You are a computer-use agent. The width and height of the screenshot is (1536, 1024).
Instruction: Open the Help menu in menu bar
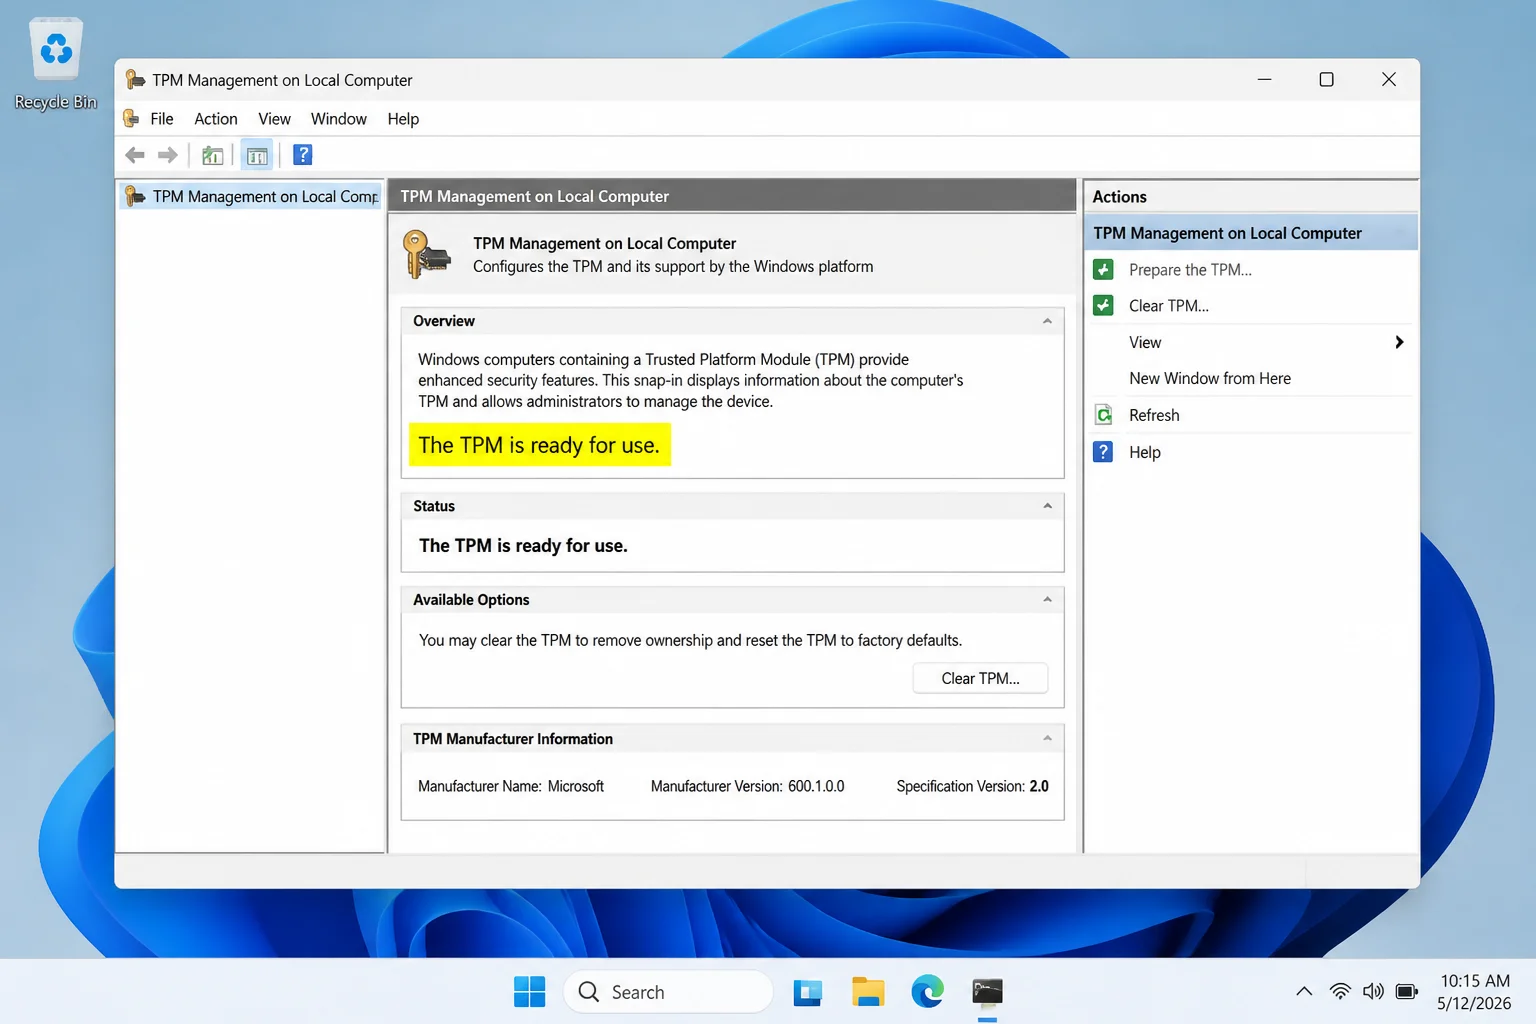pyautogui.click(x=403, y=119)
